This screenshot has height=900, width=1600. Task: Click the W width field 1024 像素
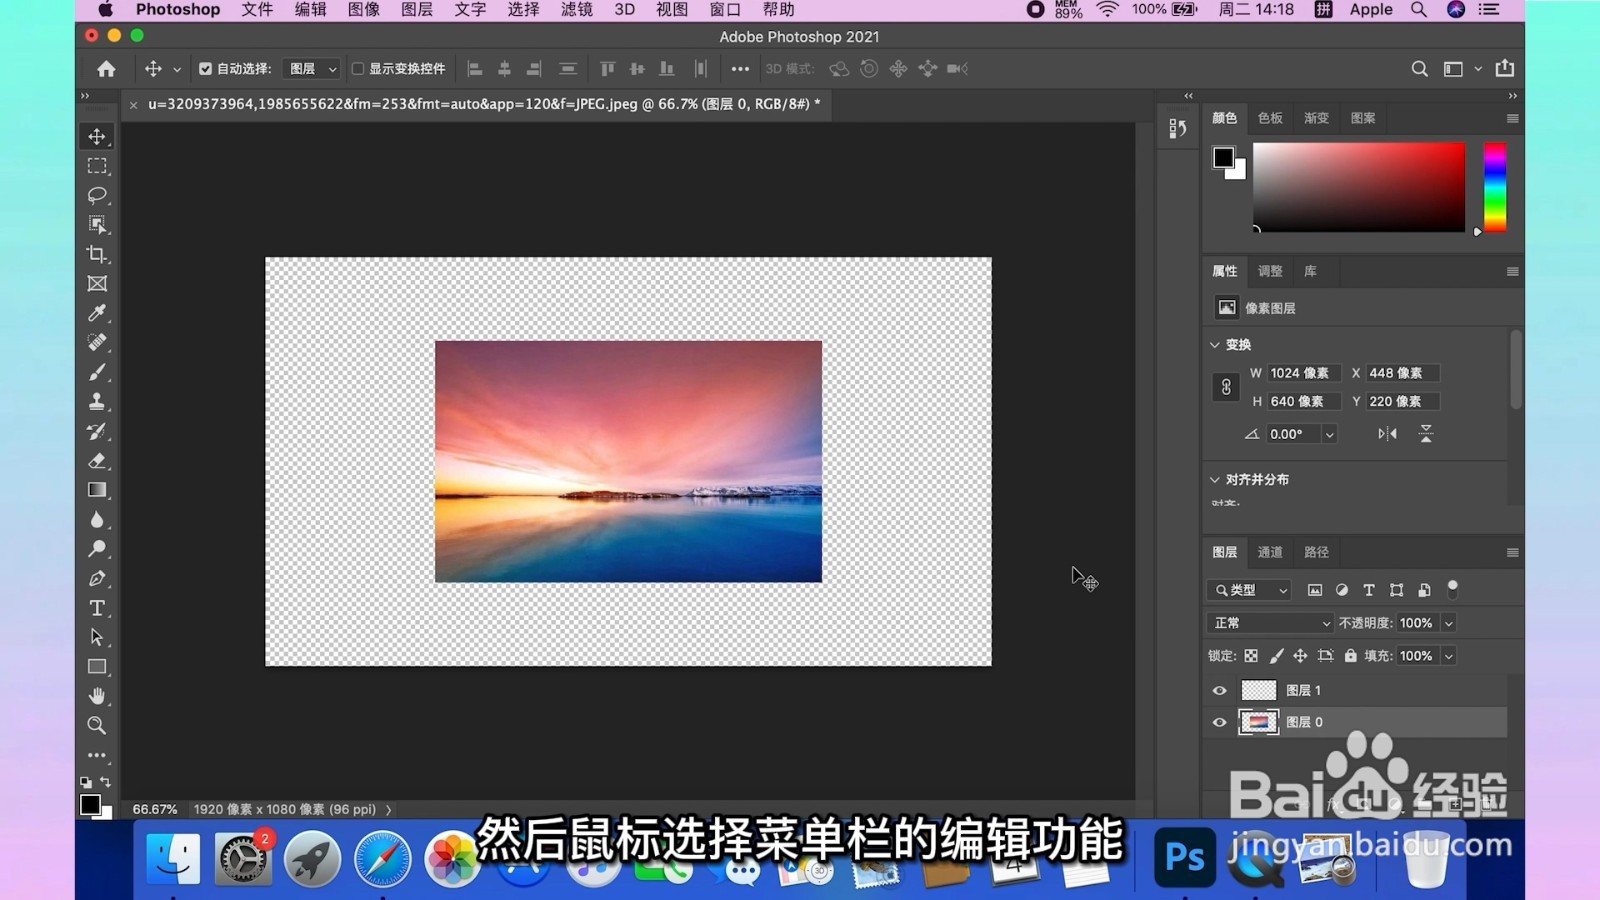tap(1303, 373)
